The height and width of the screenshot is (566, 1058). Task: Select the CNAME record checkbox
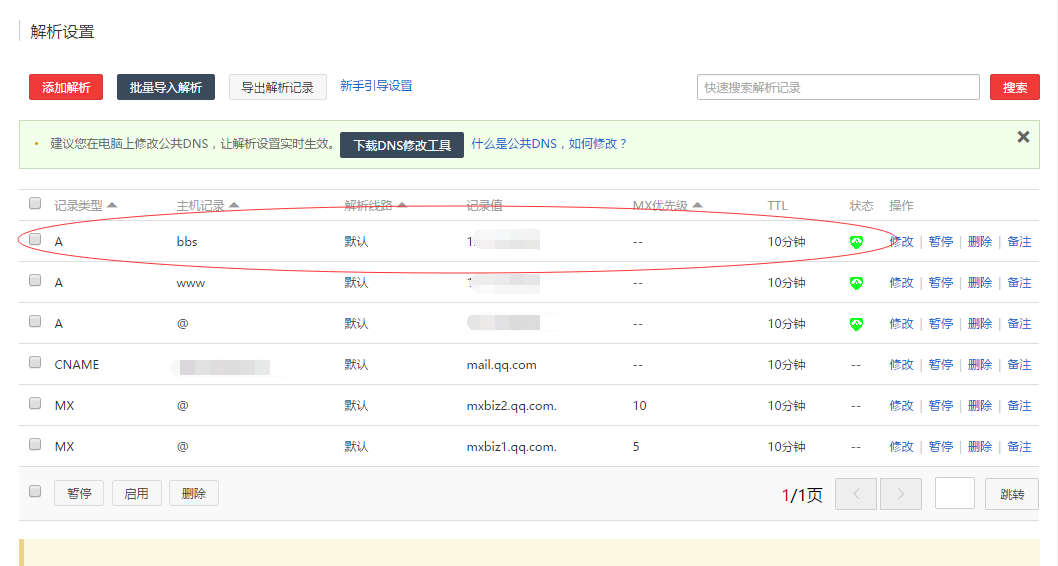(x=35, y=363)
